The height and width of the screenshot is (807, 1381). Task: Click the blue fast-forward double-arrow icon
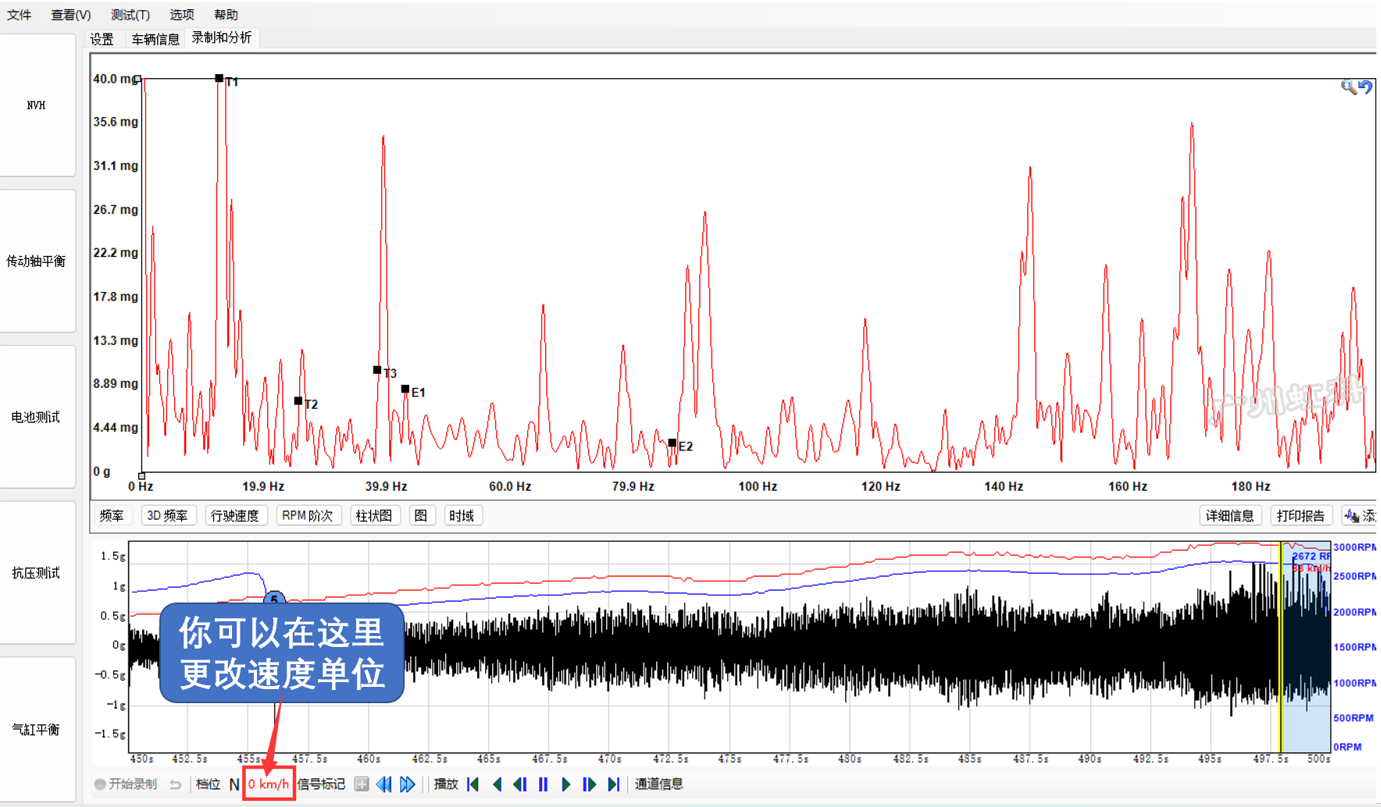pos(407,784)
